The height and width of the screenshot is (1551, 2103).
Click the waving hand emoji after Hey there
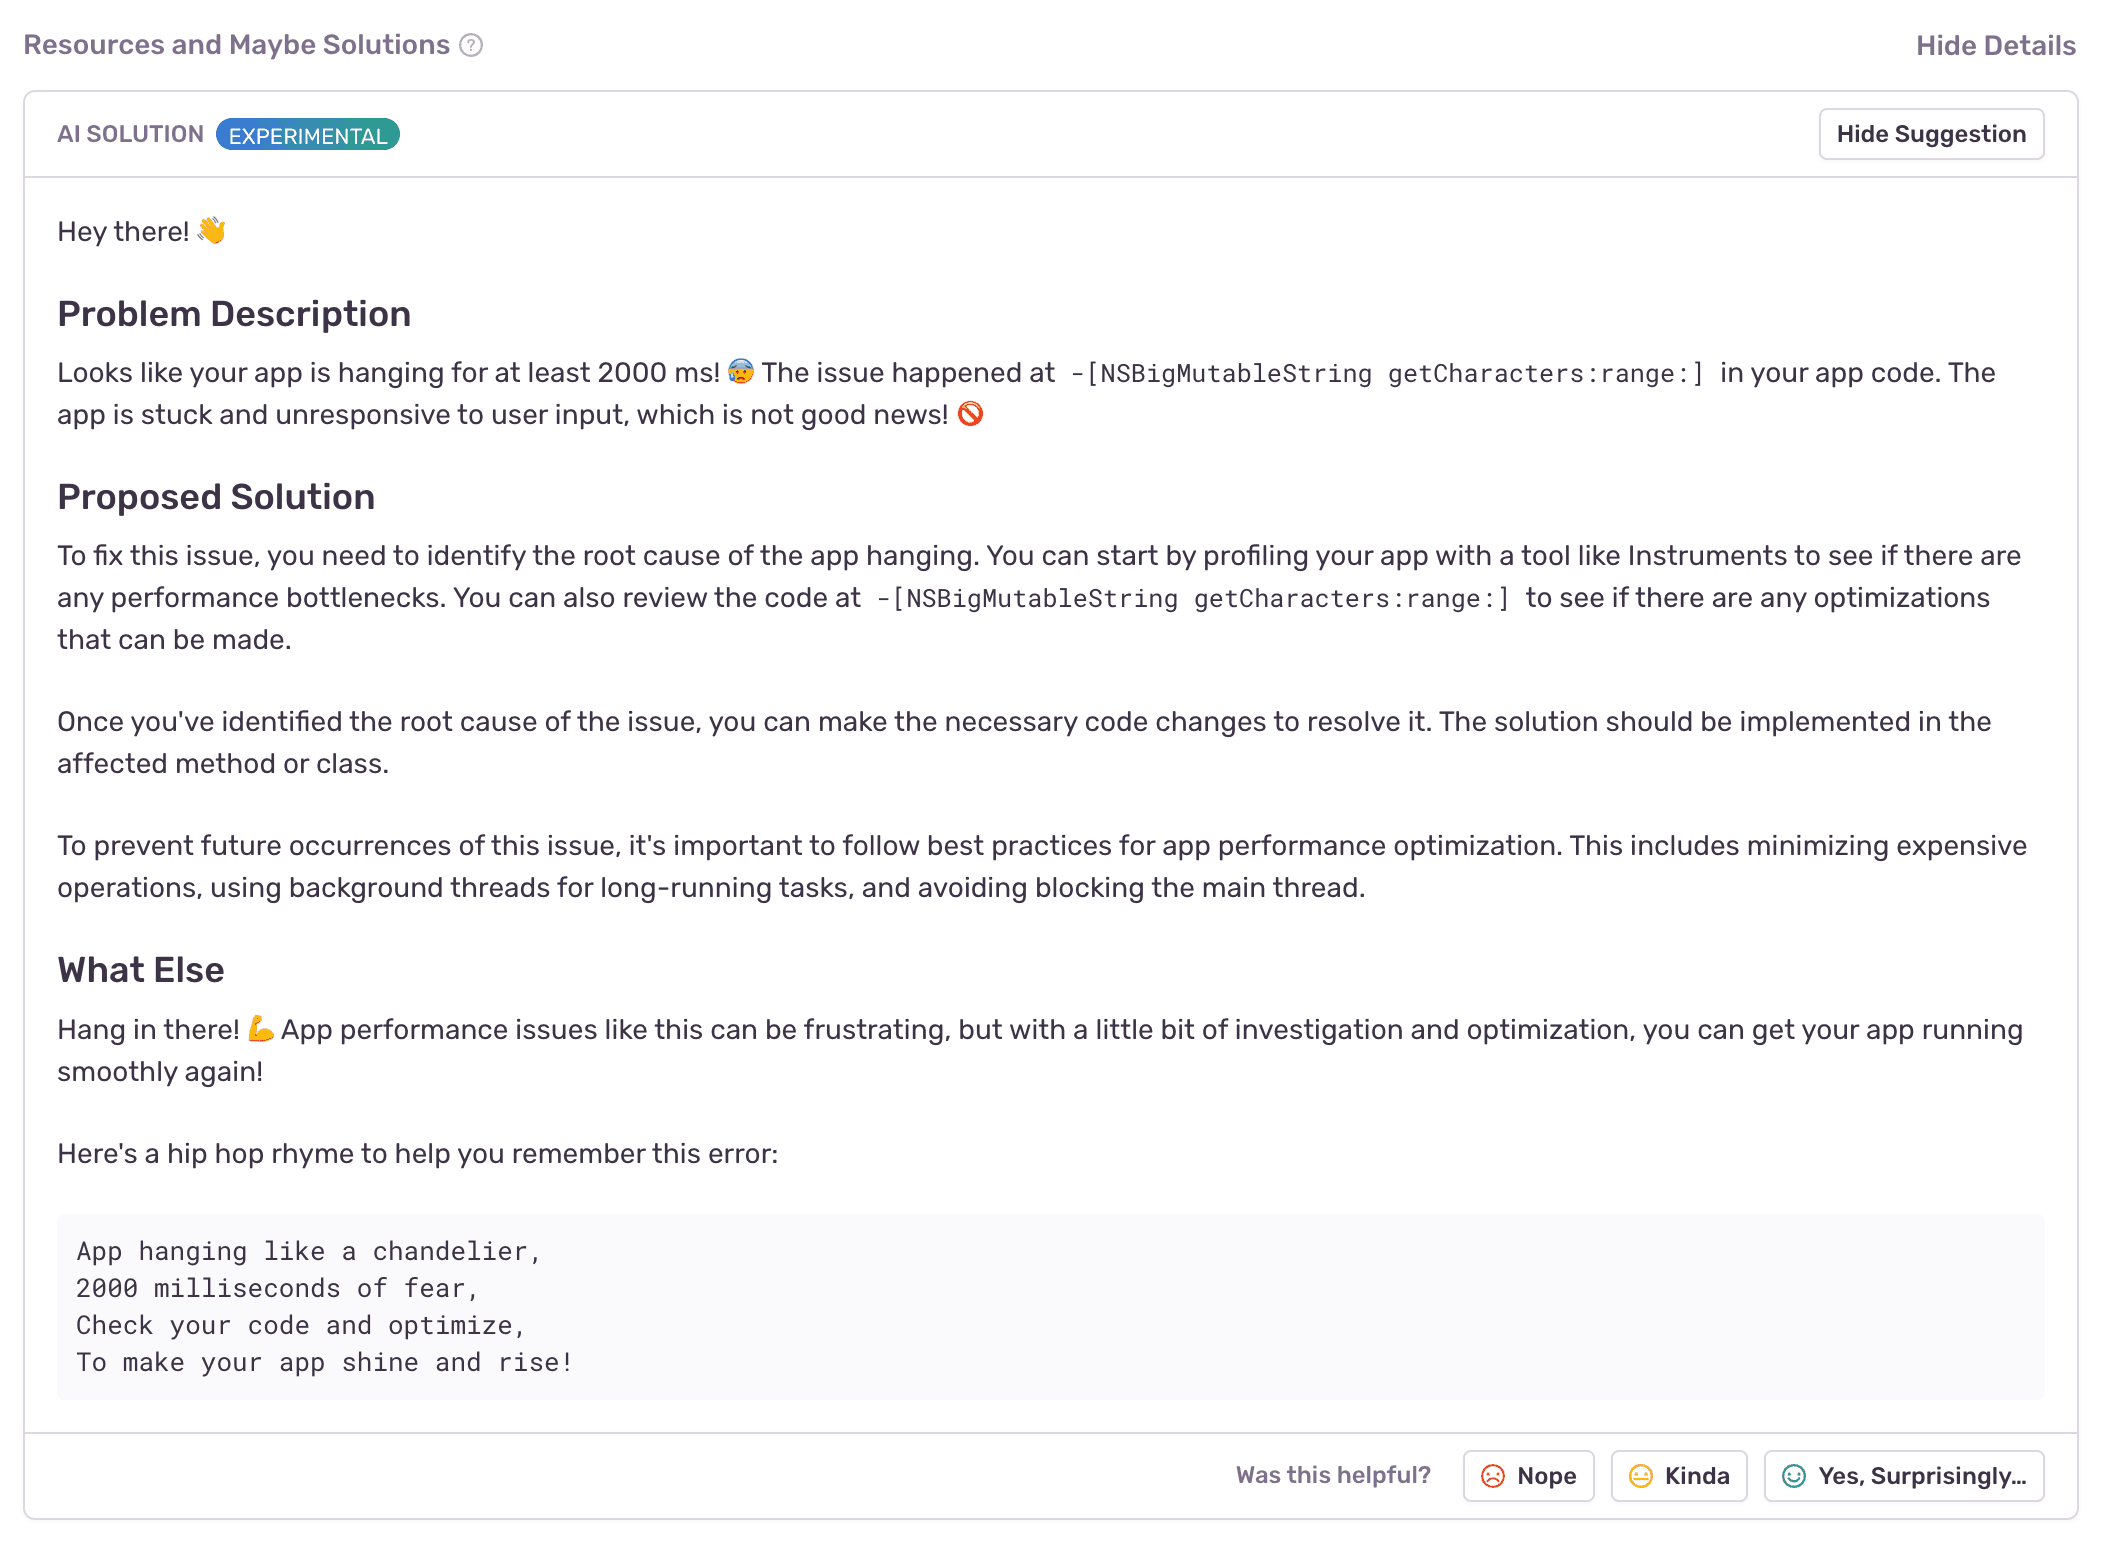(x=212, y=230)
